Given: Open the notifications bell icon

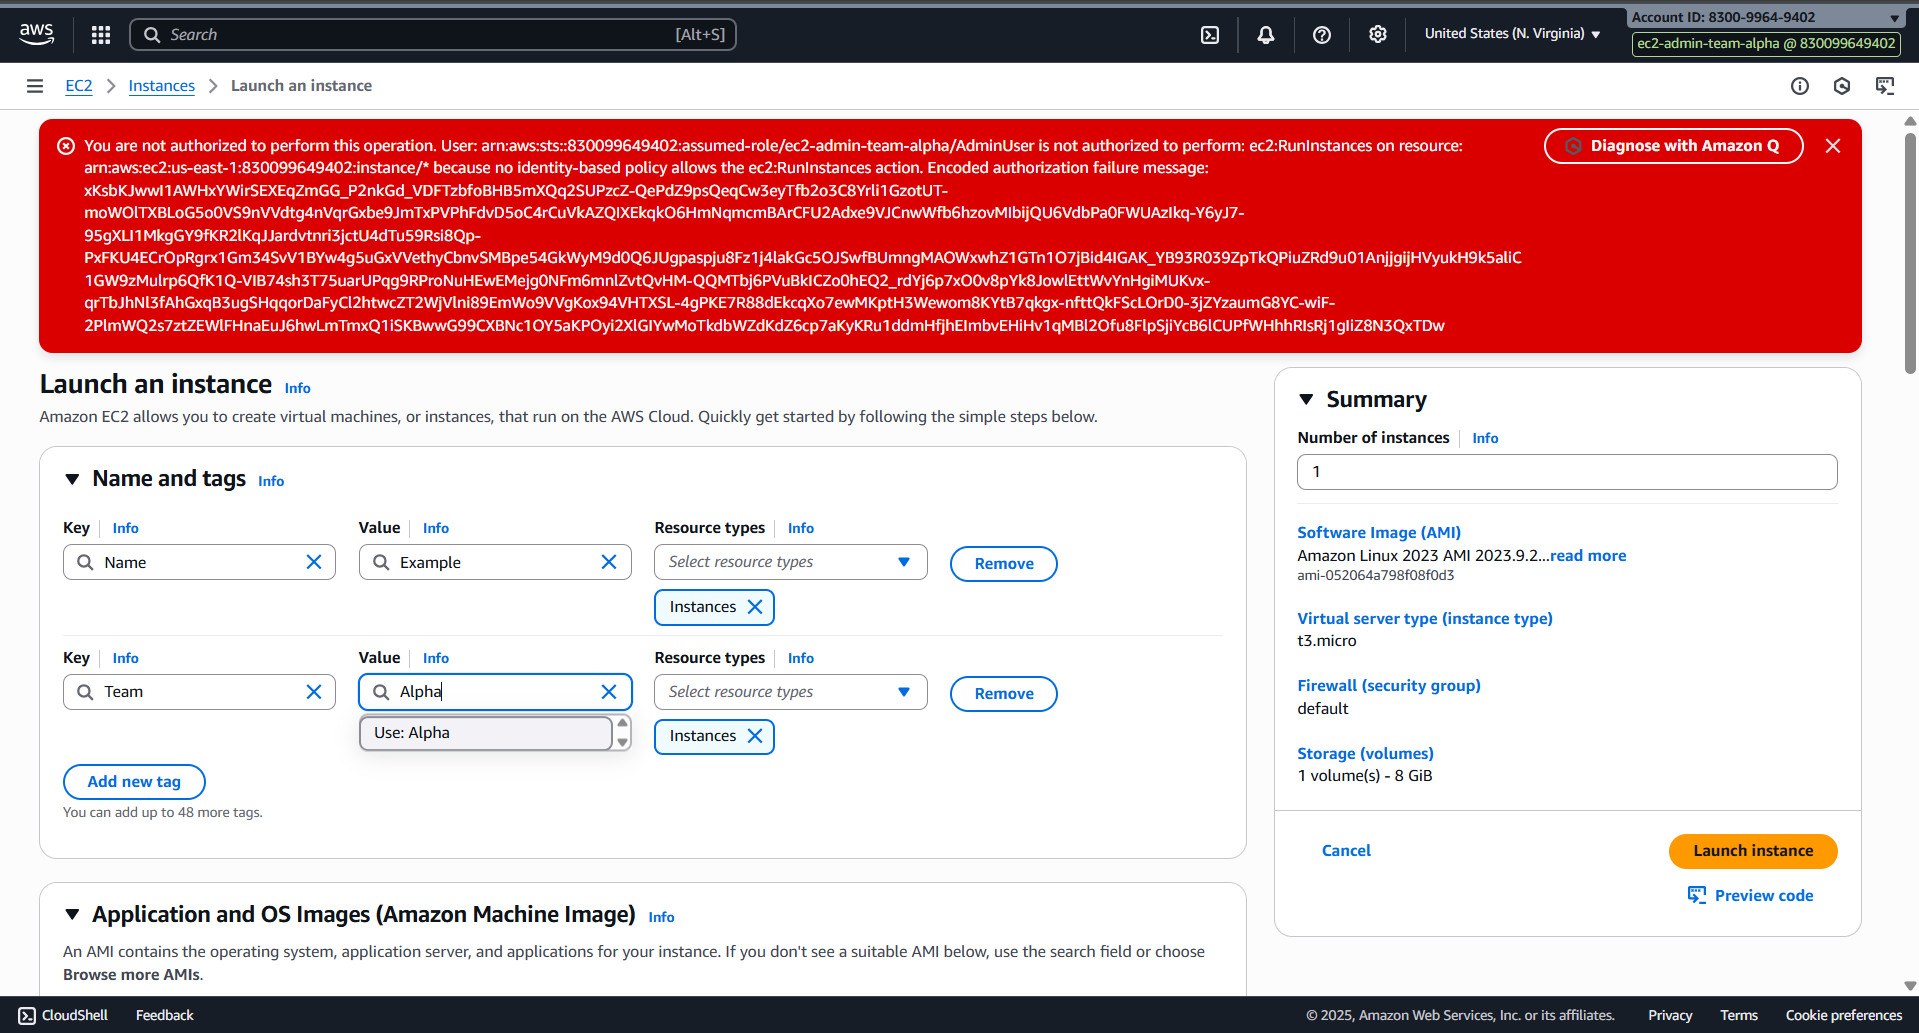Looking at the screenshot, I should 1266,34.
